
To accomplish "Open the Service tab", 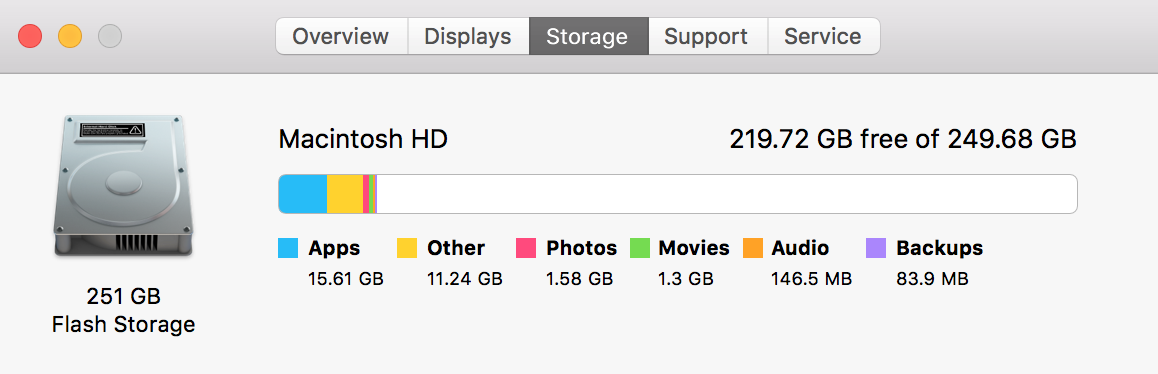I will (x=823, y=36).
